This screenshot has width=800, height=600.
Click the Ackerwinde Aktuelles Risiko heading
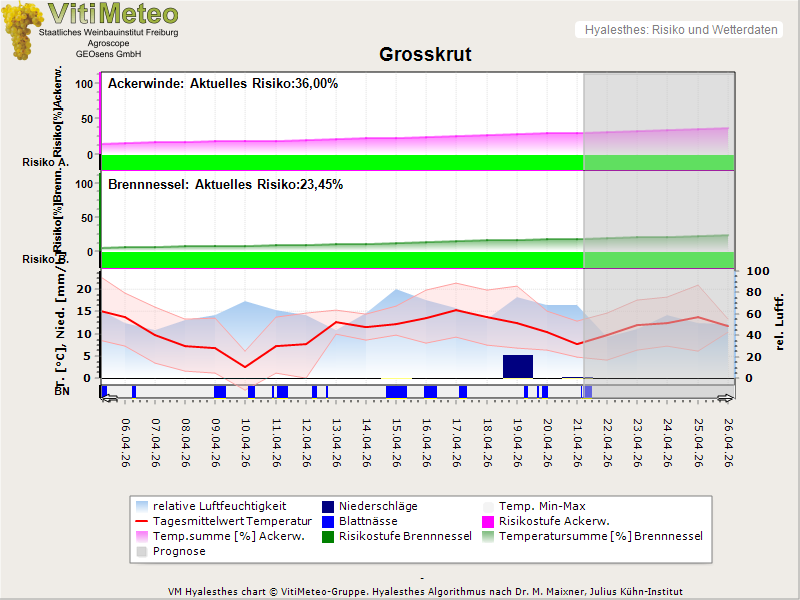(222, 84)
